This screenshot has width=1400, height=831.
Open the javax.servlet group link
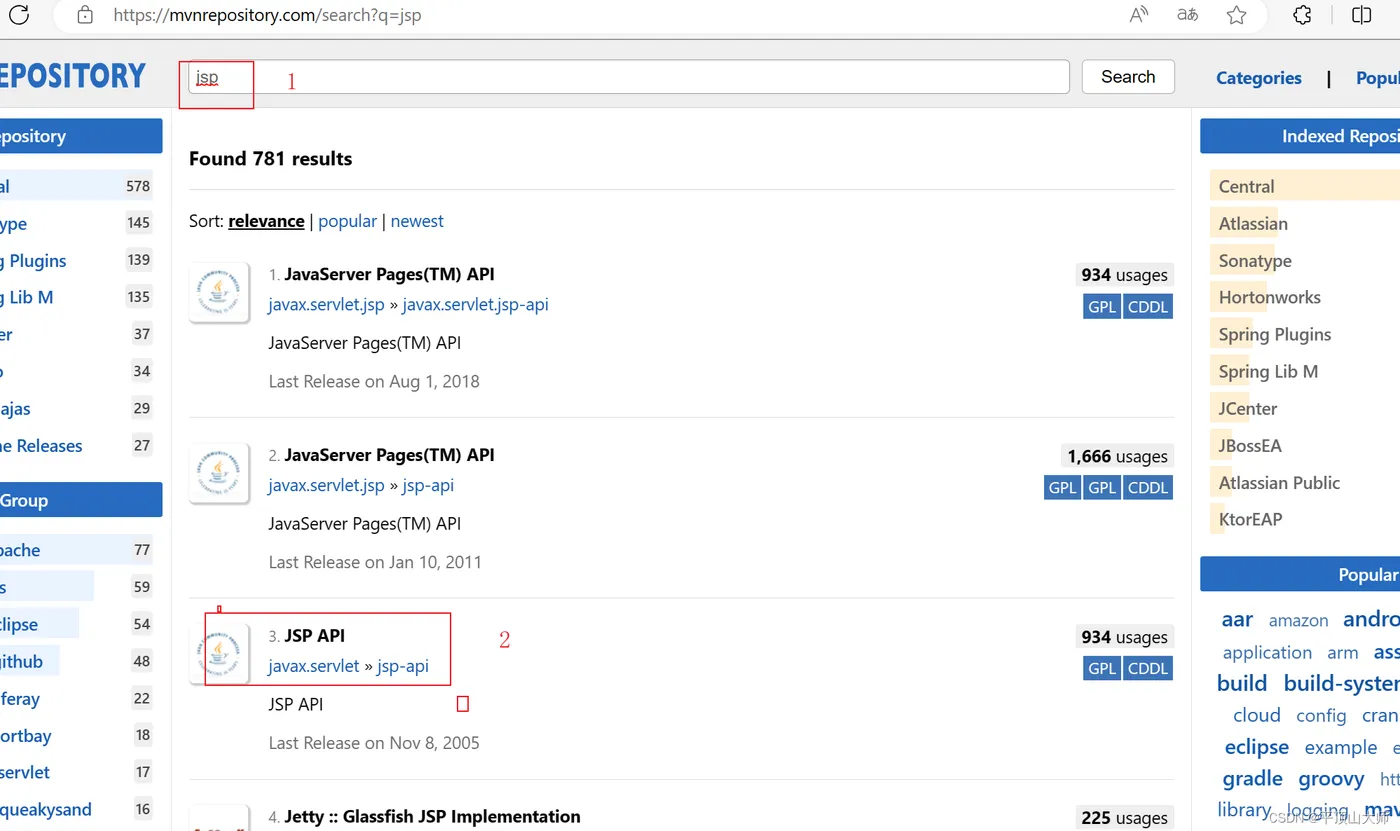coord(314,666)
